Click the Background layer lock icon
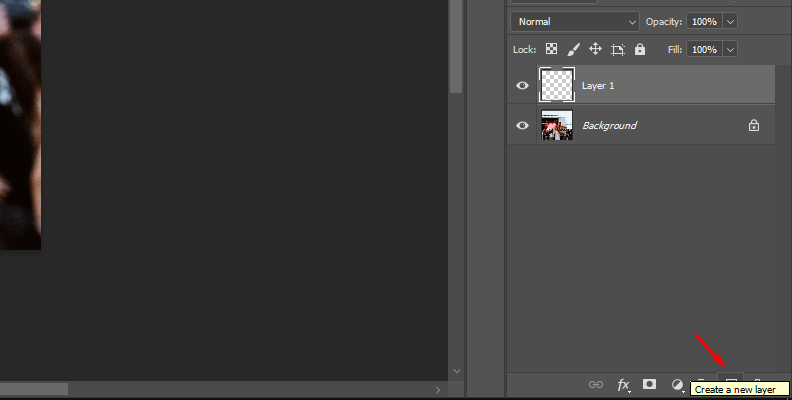Image resolution: width=792 pixels, height=400 pixels. click(x=754, y=125)
